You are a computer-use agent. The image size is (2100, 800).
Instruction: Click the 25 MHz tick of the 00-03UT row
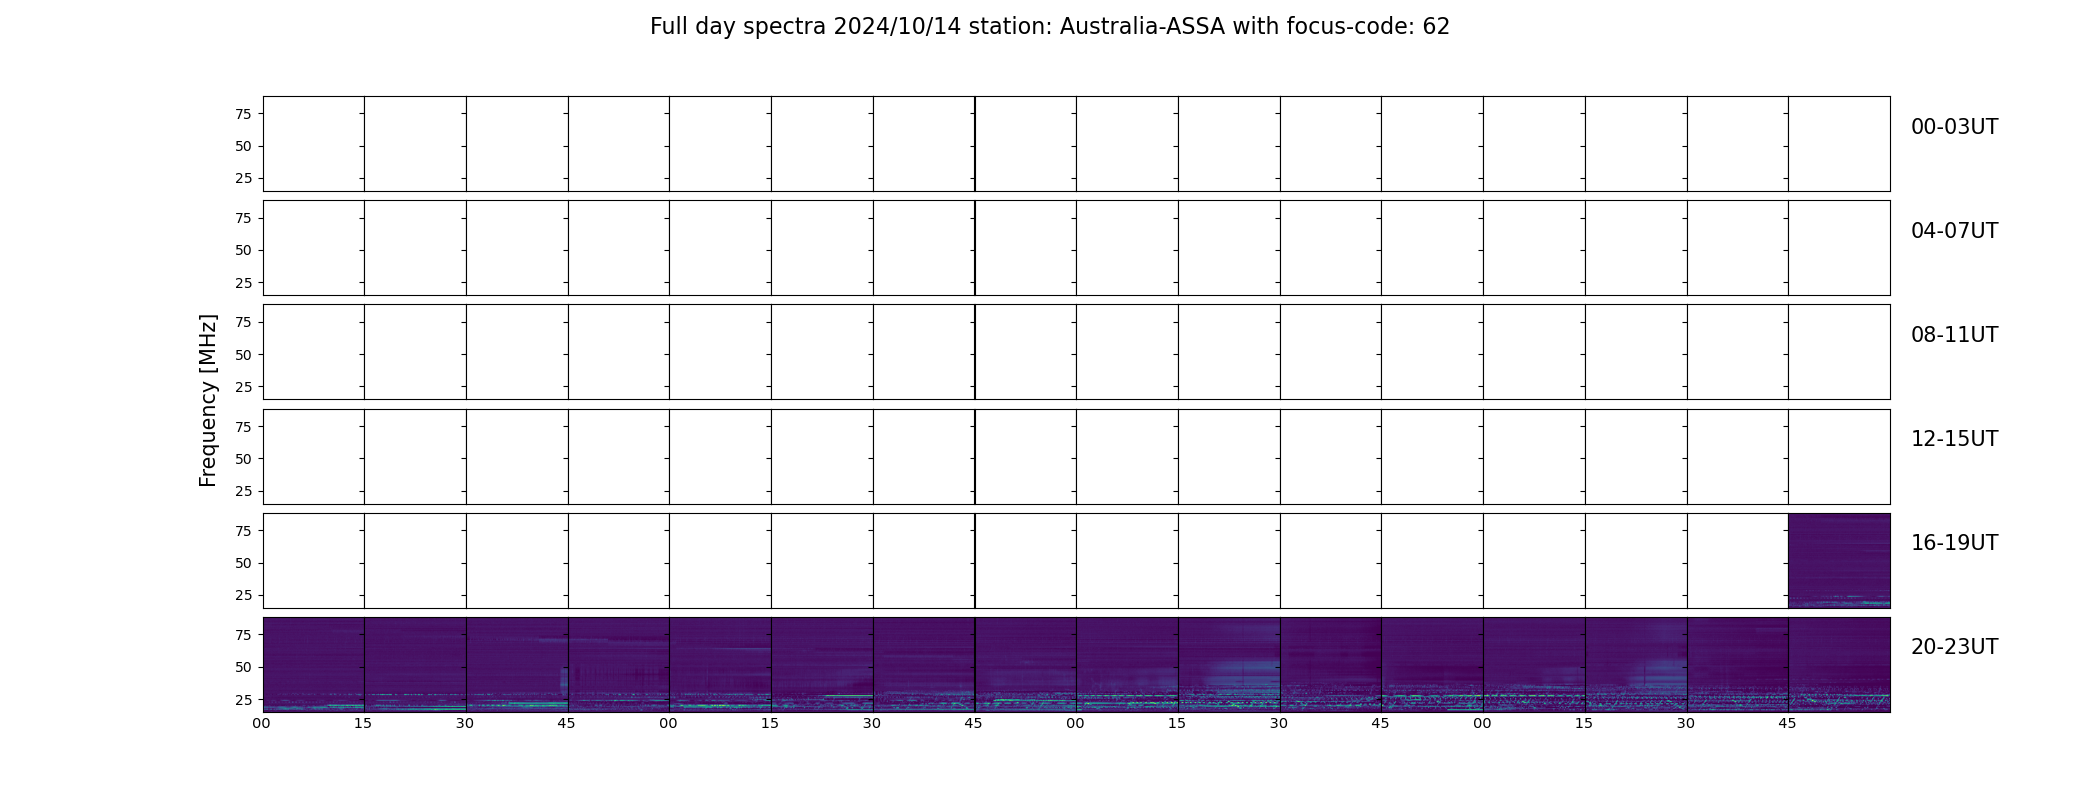pos(243,178)
